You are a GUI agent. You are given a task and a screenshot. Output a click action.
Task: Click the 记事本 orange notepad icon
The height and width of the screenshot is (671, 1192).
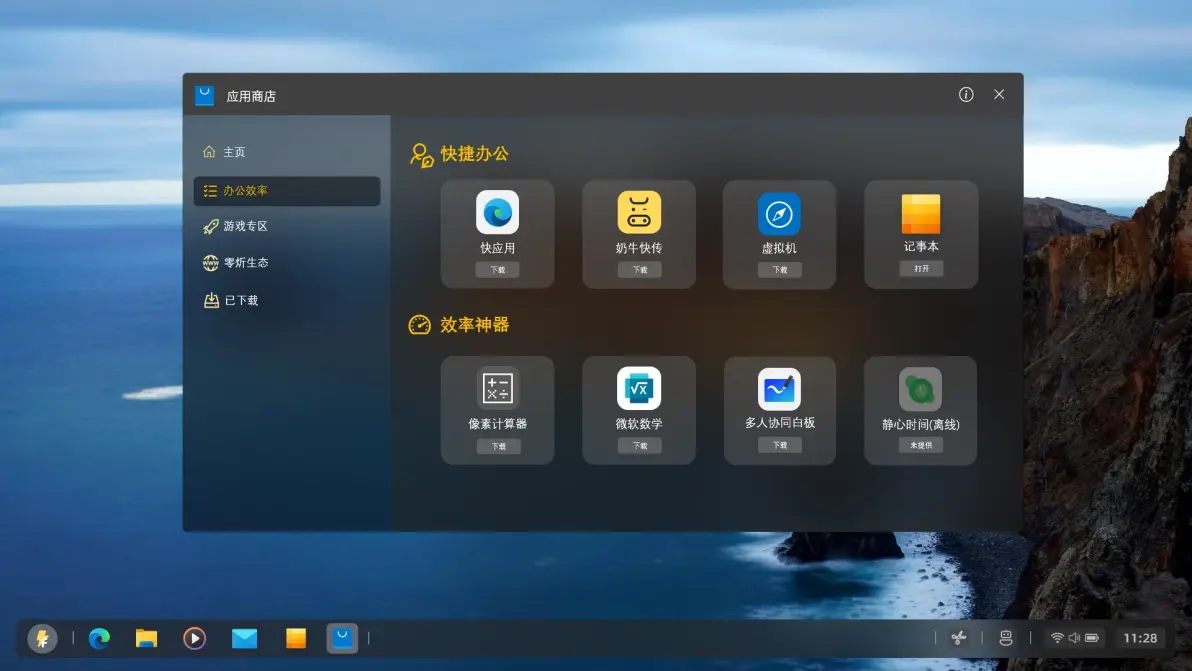921,214
